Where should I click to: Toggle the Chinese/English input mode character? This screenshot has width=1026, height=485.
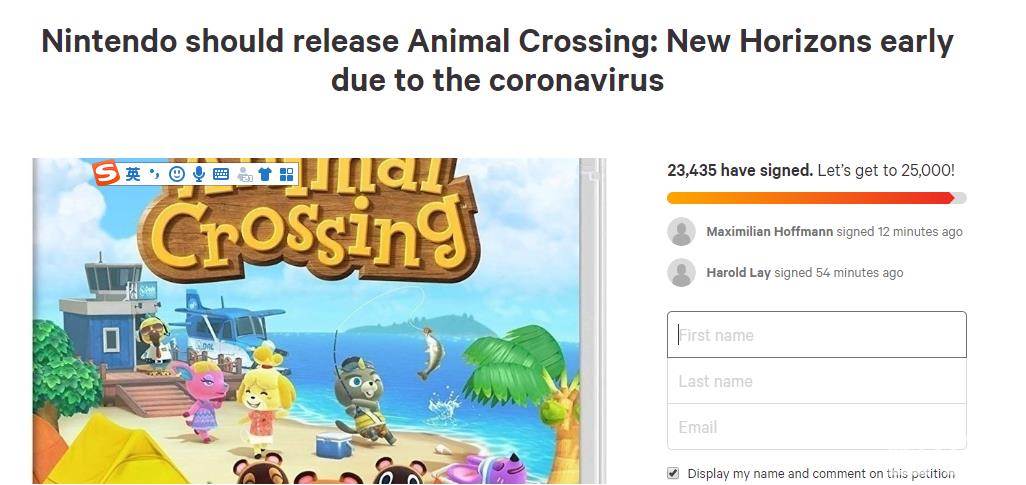coord(133,174)
